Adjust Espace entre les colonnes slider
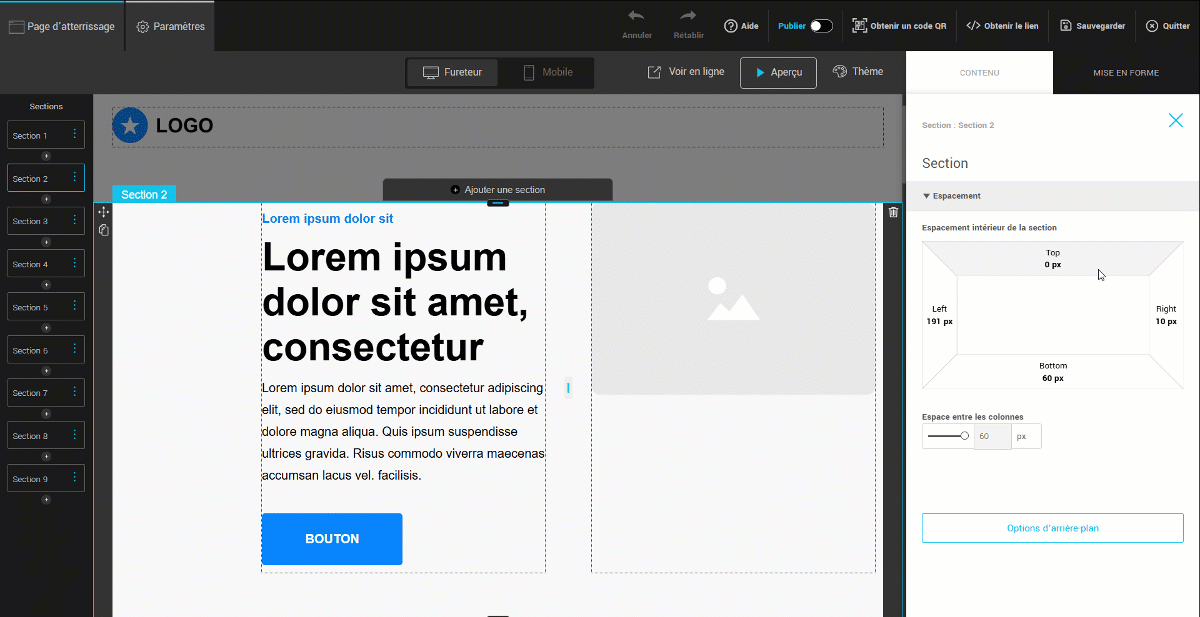The width and height of the screenshot is (1200, 617). coord(964,436)
